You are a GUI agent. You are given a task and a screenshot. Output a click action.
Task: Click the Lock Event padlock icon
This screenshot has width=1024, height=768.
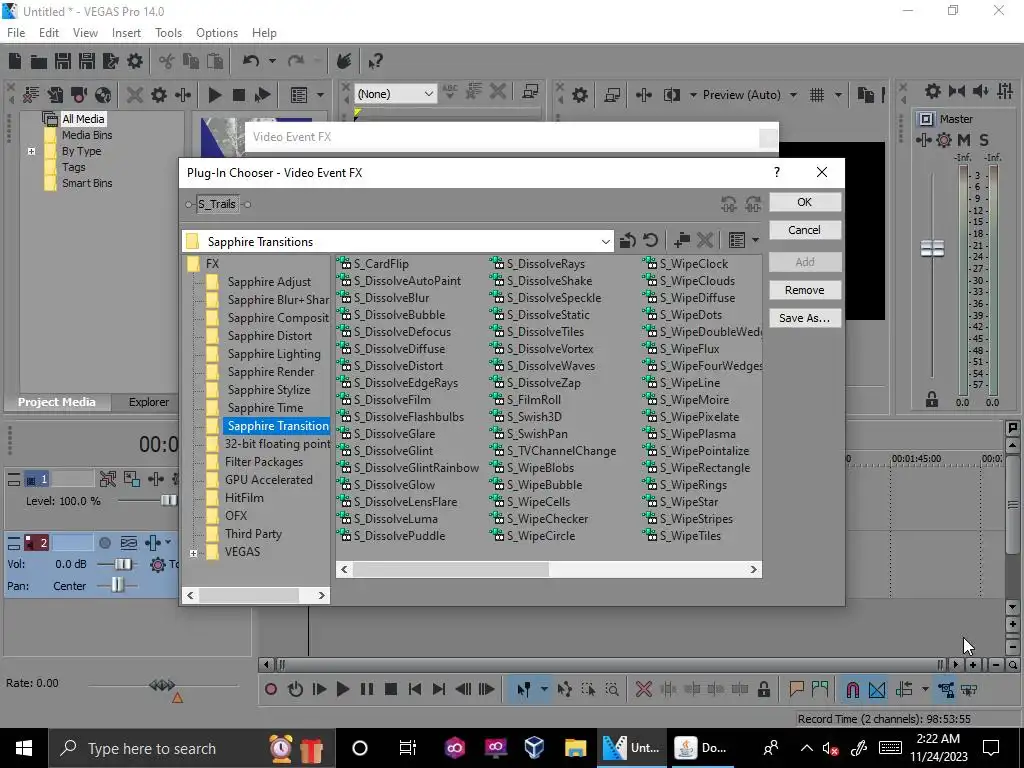[x=763, y=689]
